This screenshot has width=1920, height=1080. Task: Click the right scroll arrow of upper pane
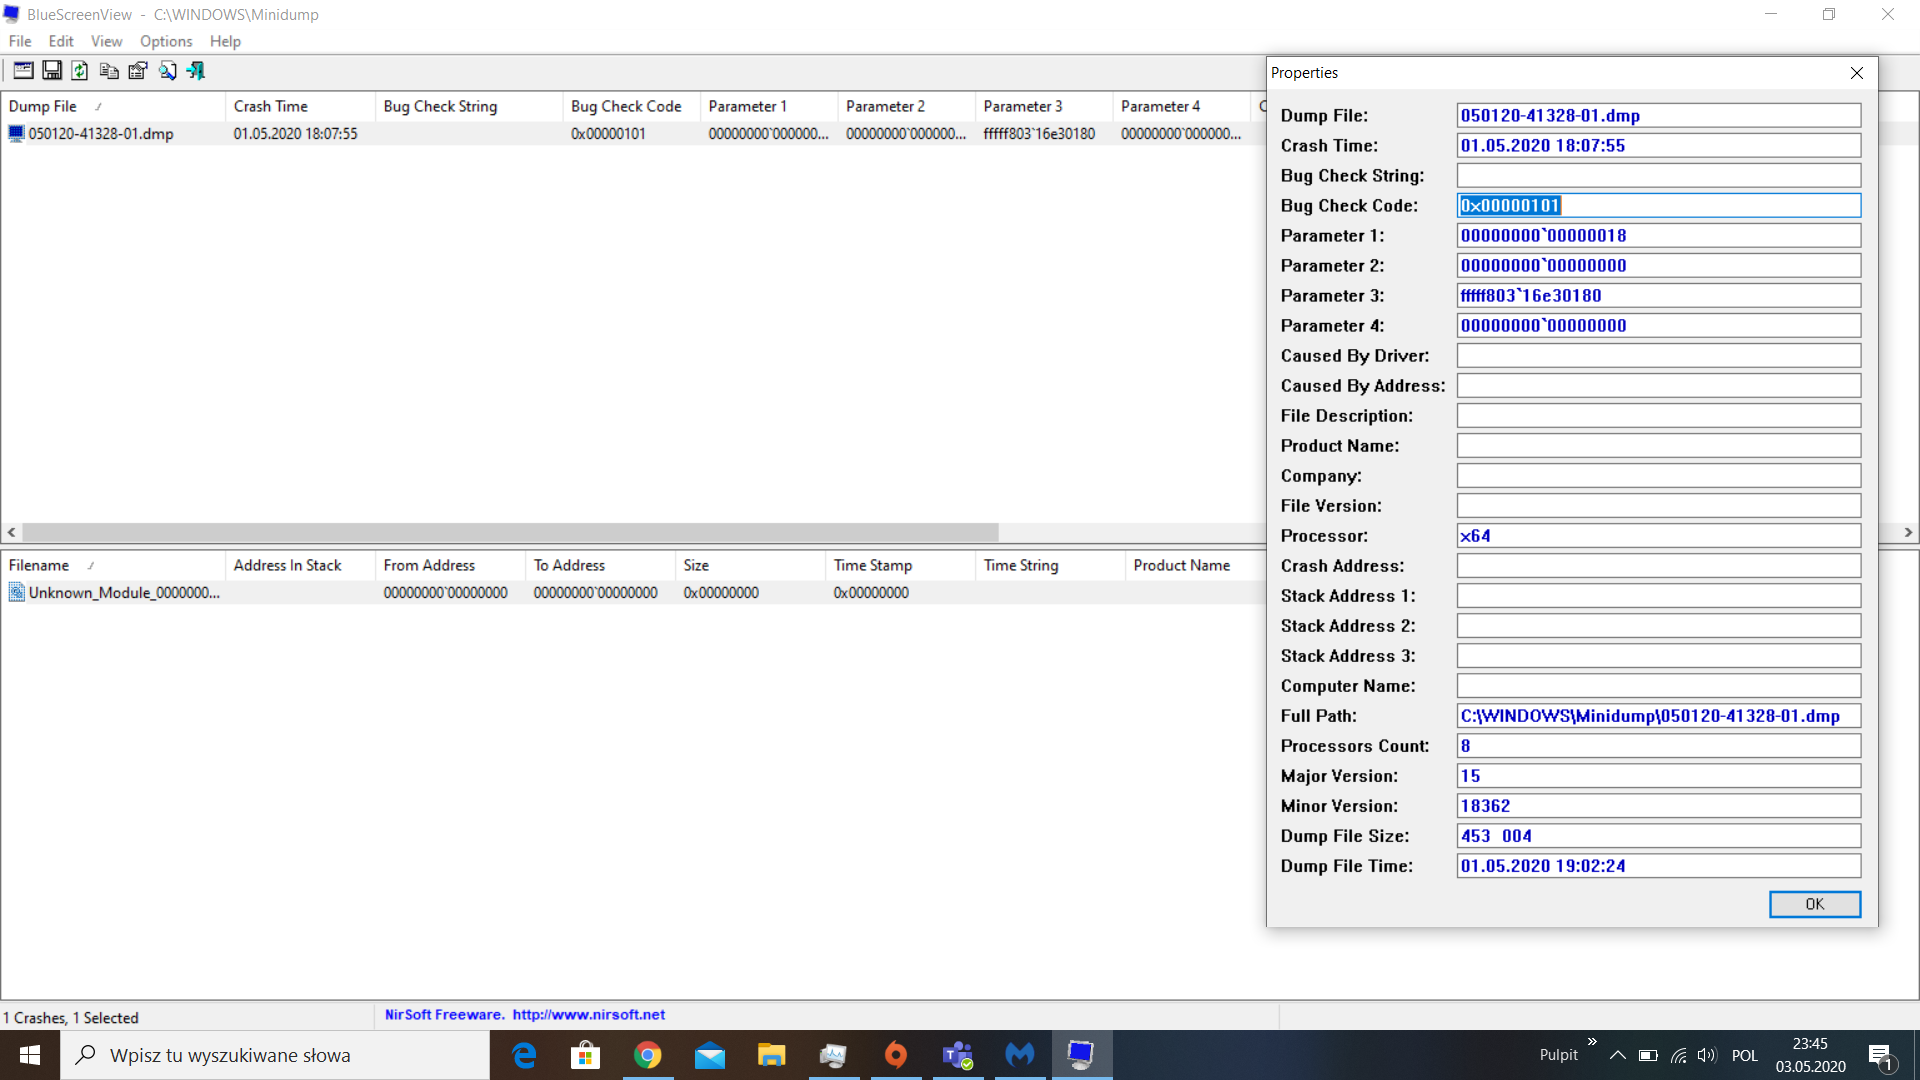point(1908,533)
